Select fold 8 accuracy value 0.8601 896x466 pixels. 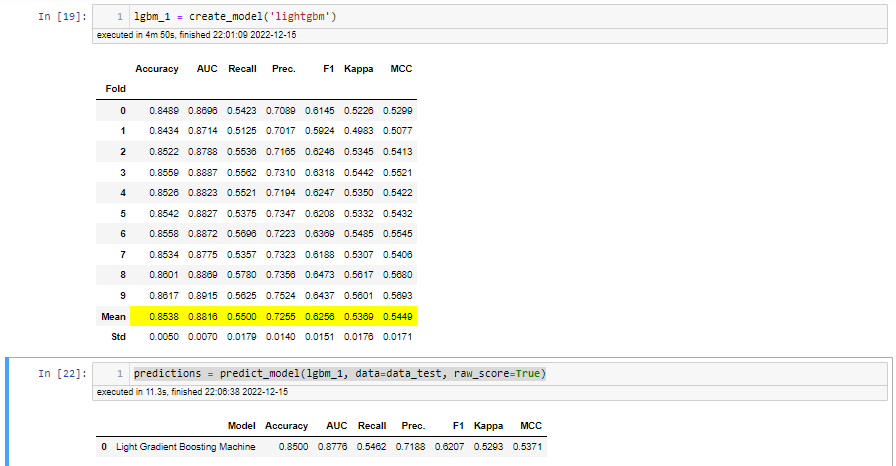point(164,275)
